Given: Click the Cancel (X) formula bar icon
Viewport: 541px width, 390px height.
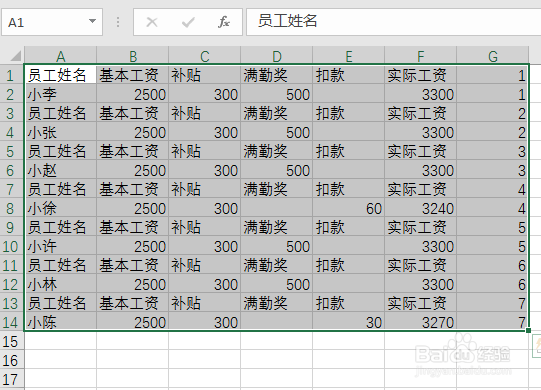Looking at the screenshot, I should tap(152, 22).
